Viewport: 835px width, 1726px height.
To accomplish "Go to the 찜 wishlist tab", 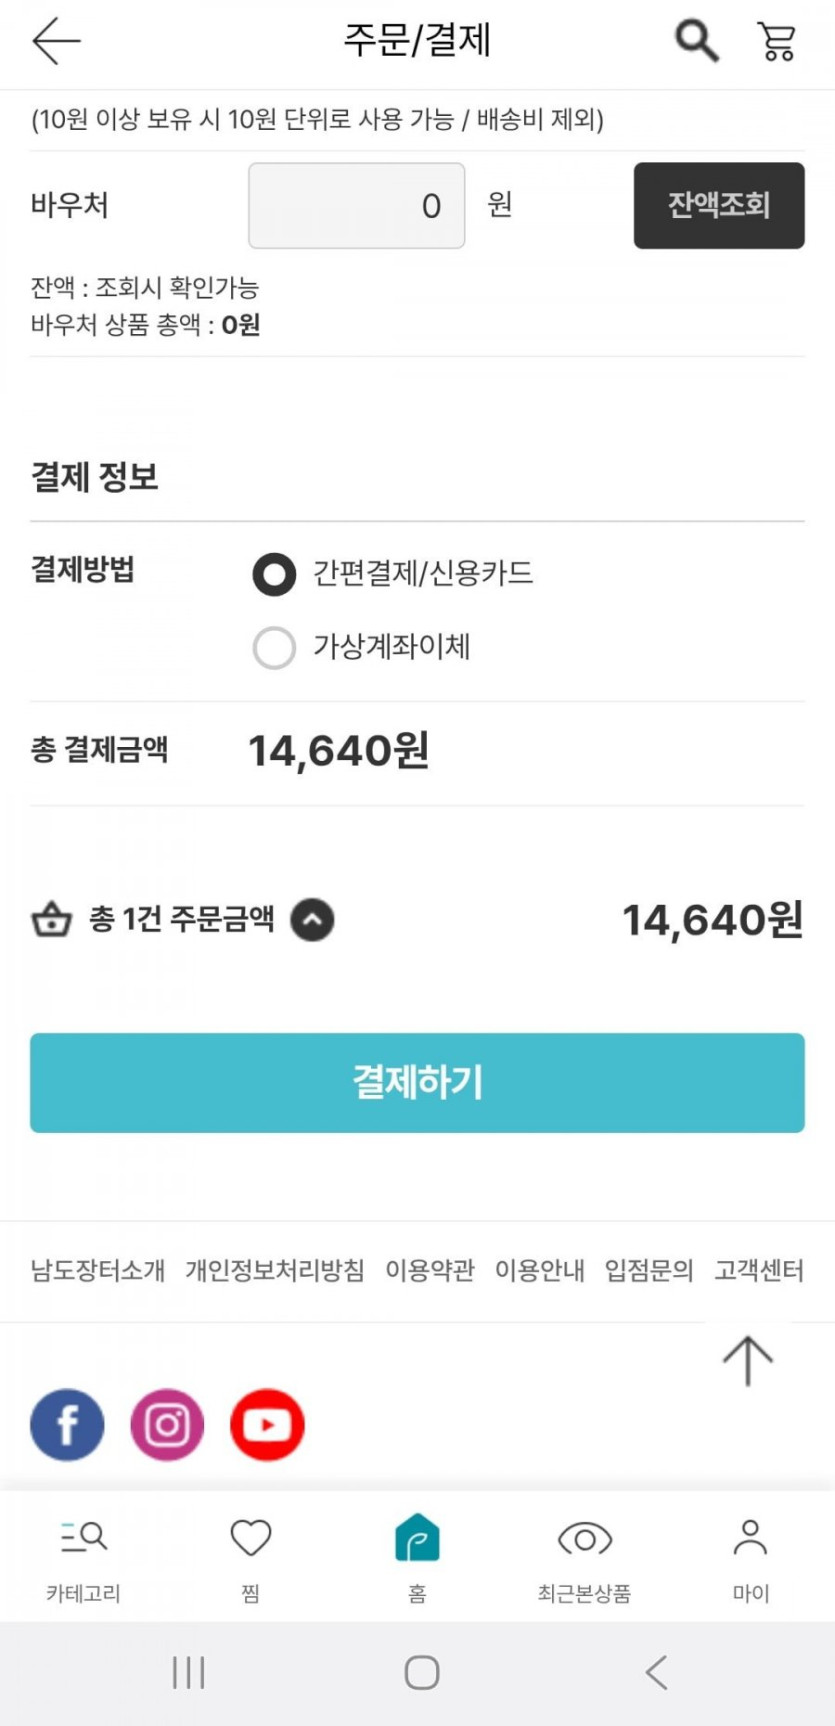I will [250, 1556].
